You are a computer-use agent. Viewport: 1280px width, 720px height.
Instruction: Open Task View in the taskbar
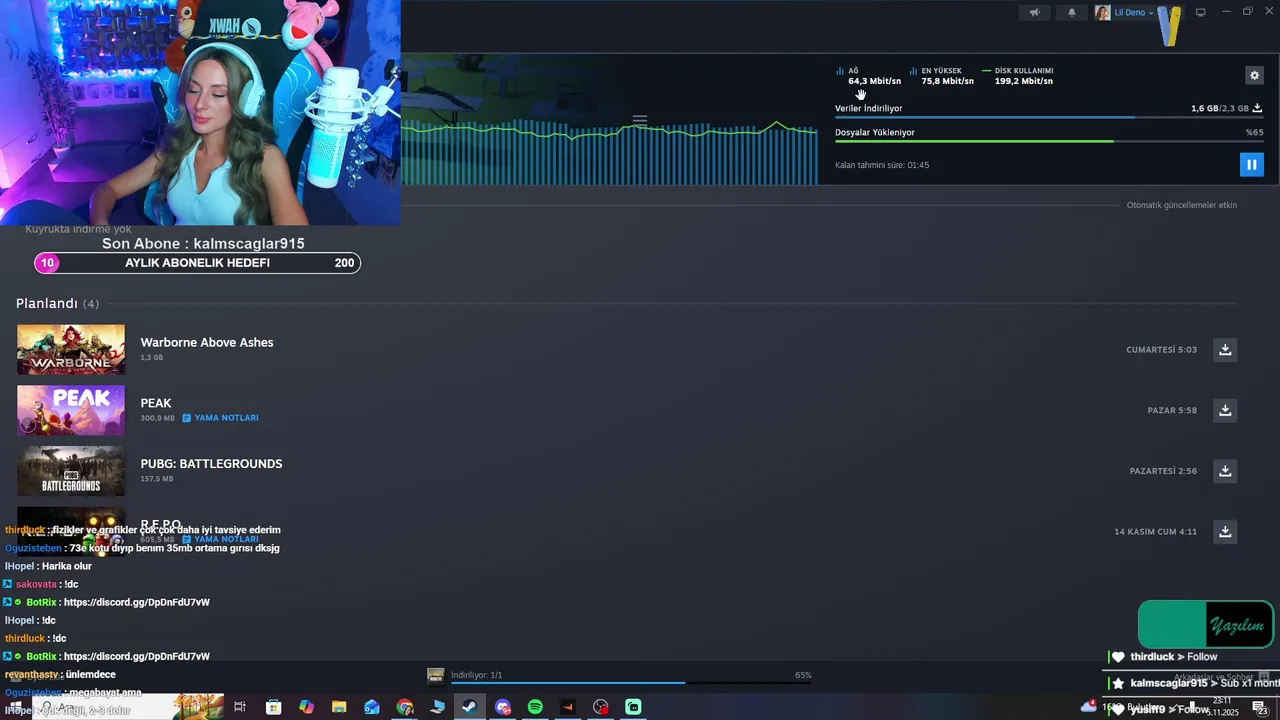(x=240, y=707)
